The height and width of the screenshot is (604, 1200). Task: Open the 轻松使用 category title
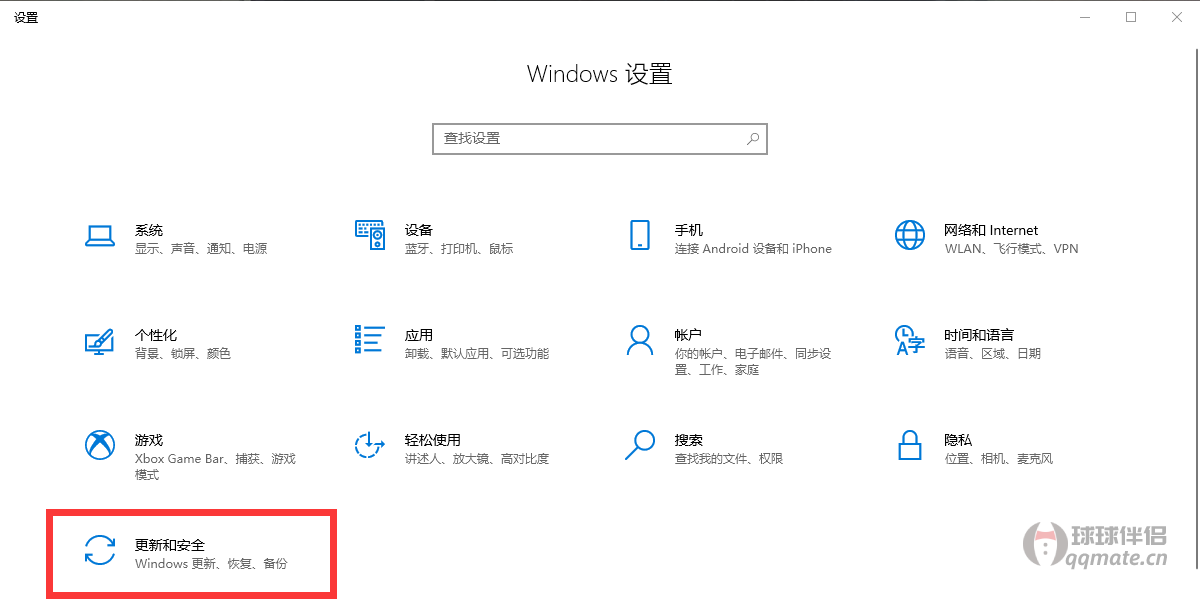pyautogui.click(x=432, y=440)
